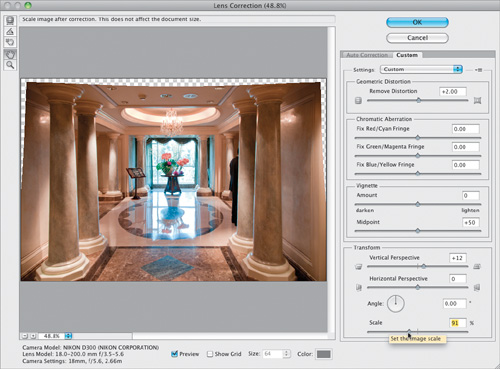Click the zoom in plus button
This screenshot has width=500, height=369.
point(33,336)
